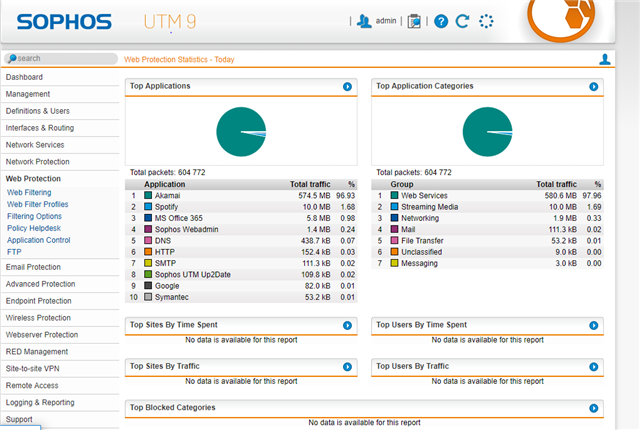The height and width of the screenshot is (430, 640).
Task: Expand Email Protection menu
Action: click(60, 267)
